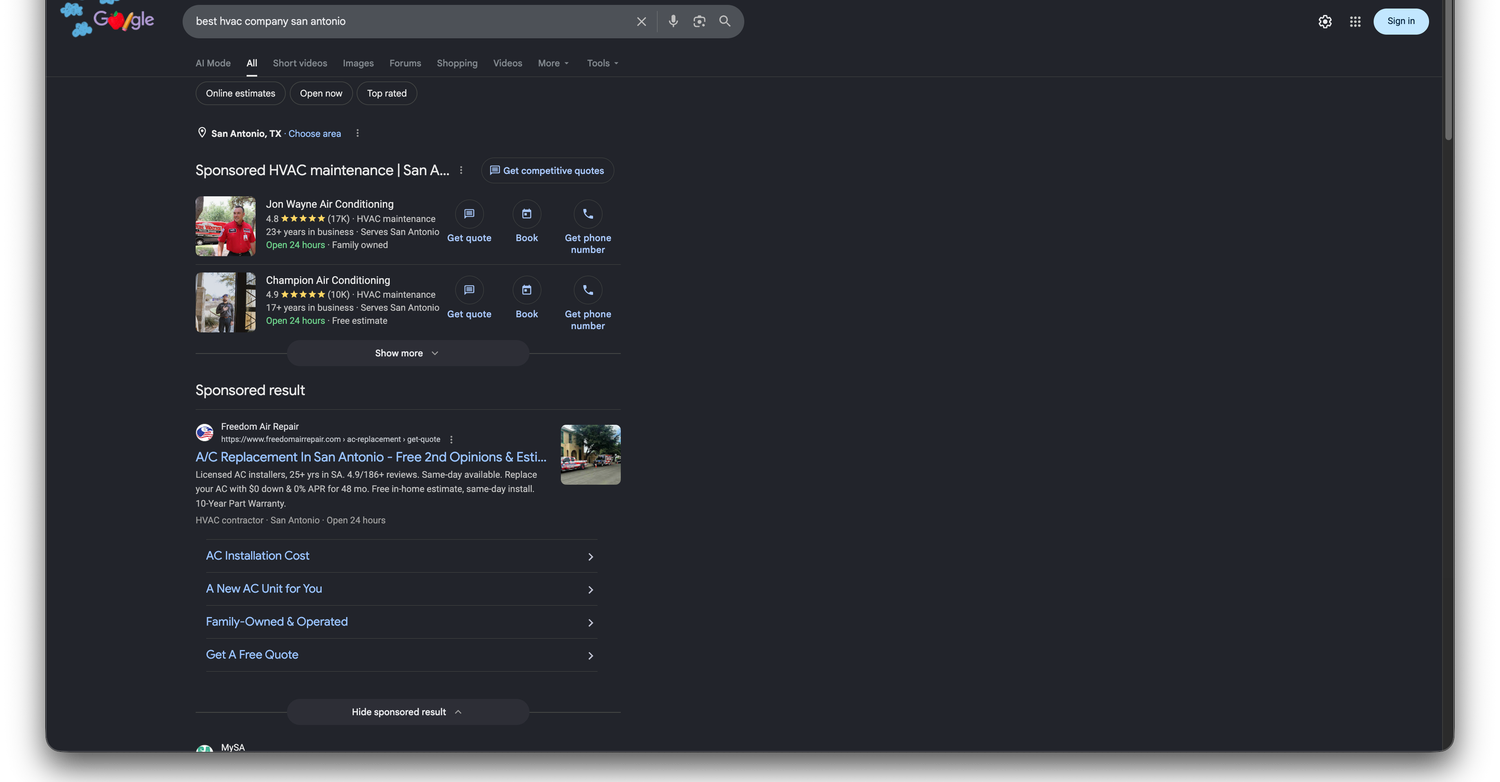The height and width of the screenshot is (782, 1500).
Task: Click Jon Wayne's 4.8 star rating
Action: [296, 219]
